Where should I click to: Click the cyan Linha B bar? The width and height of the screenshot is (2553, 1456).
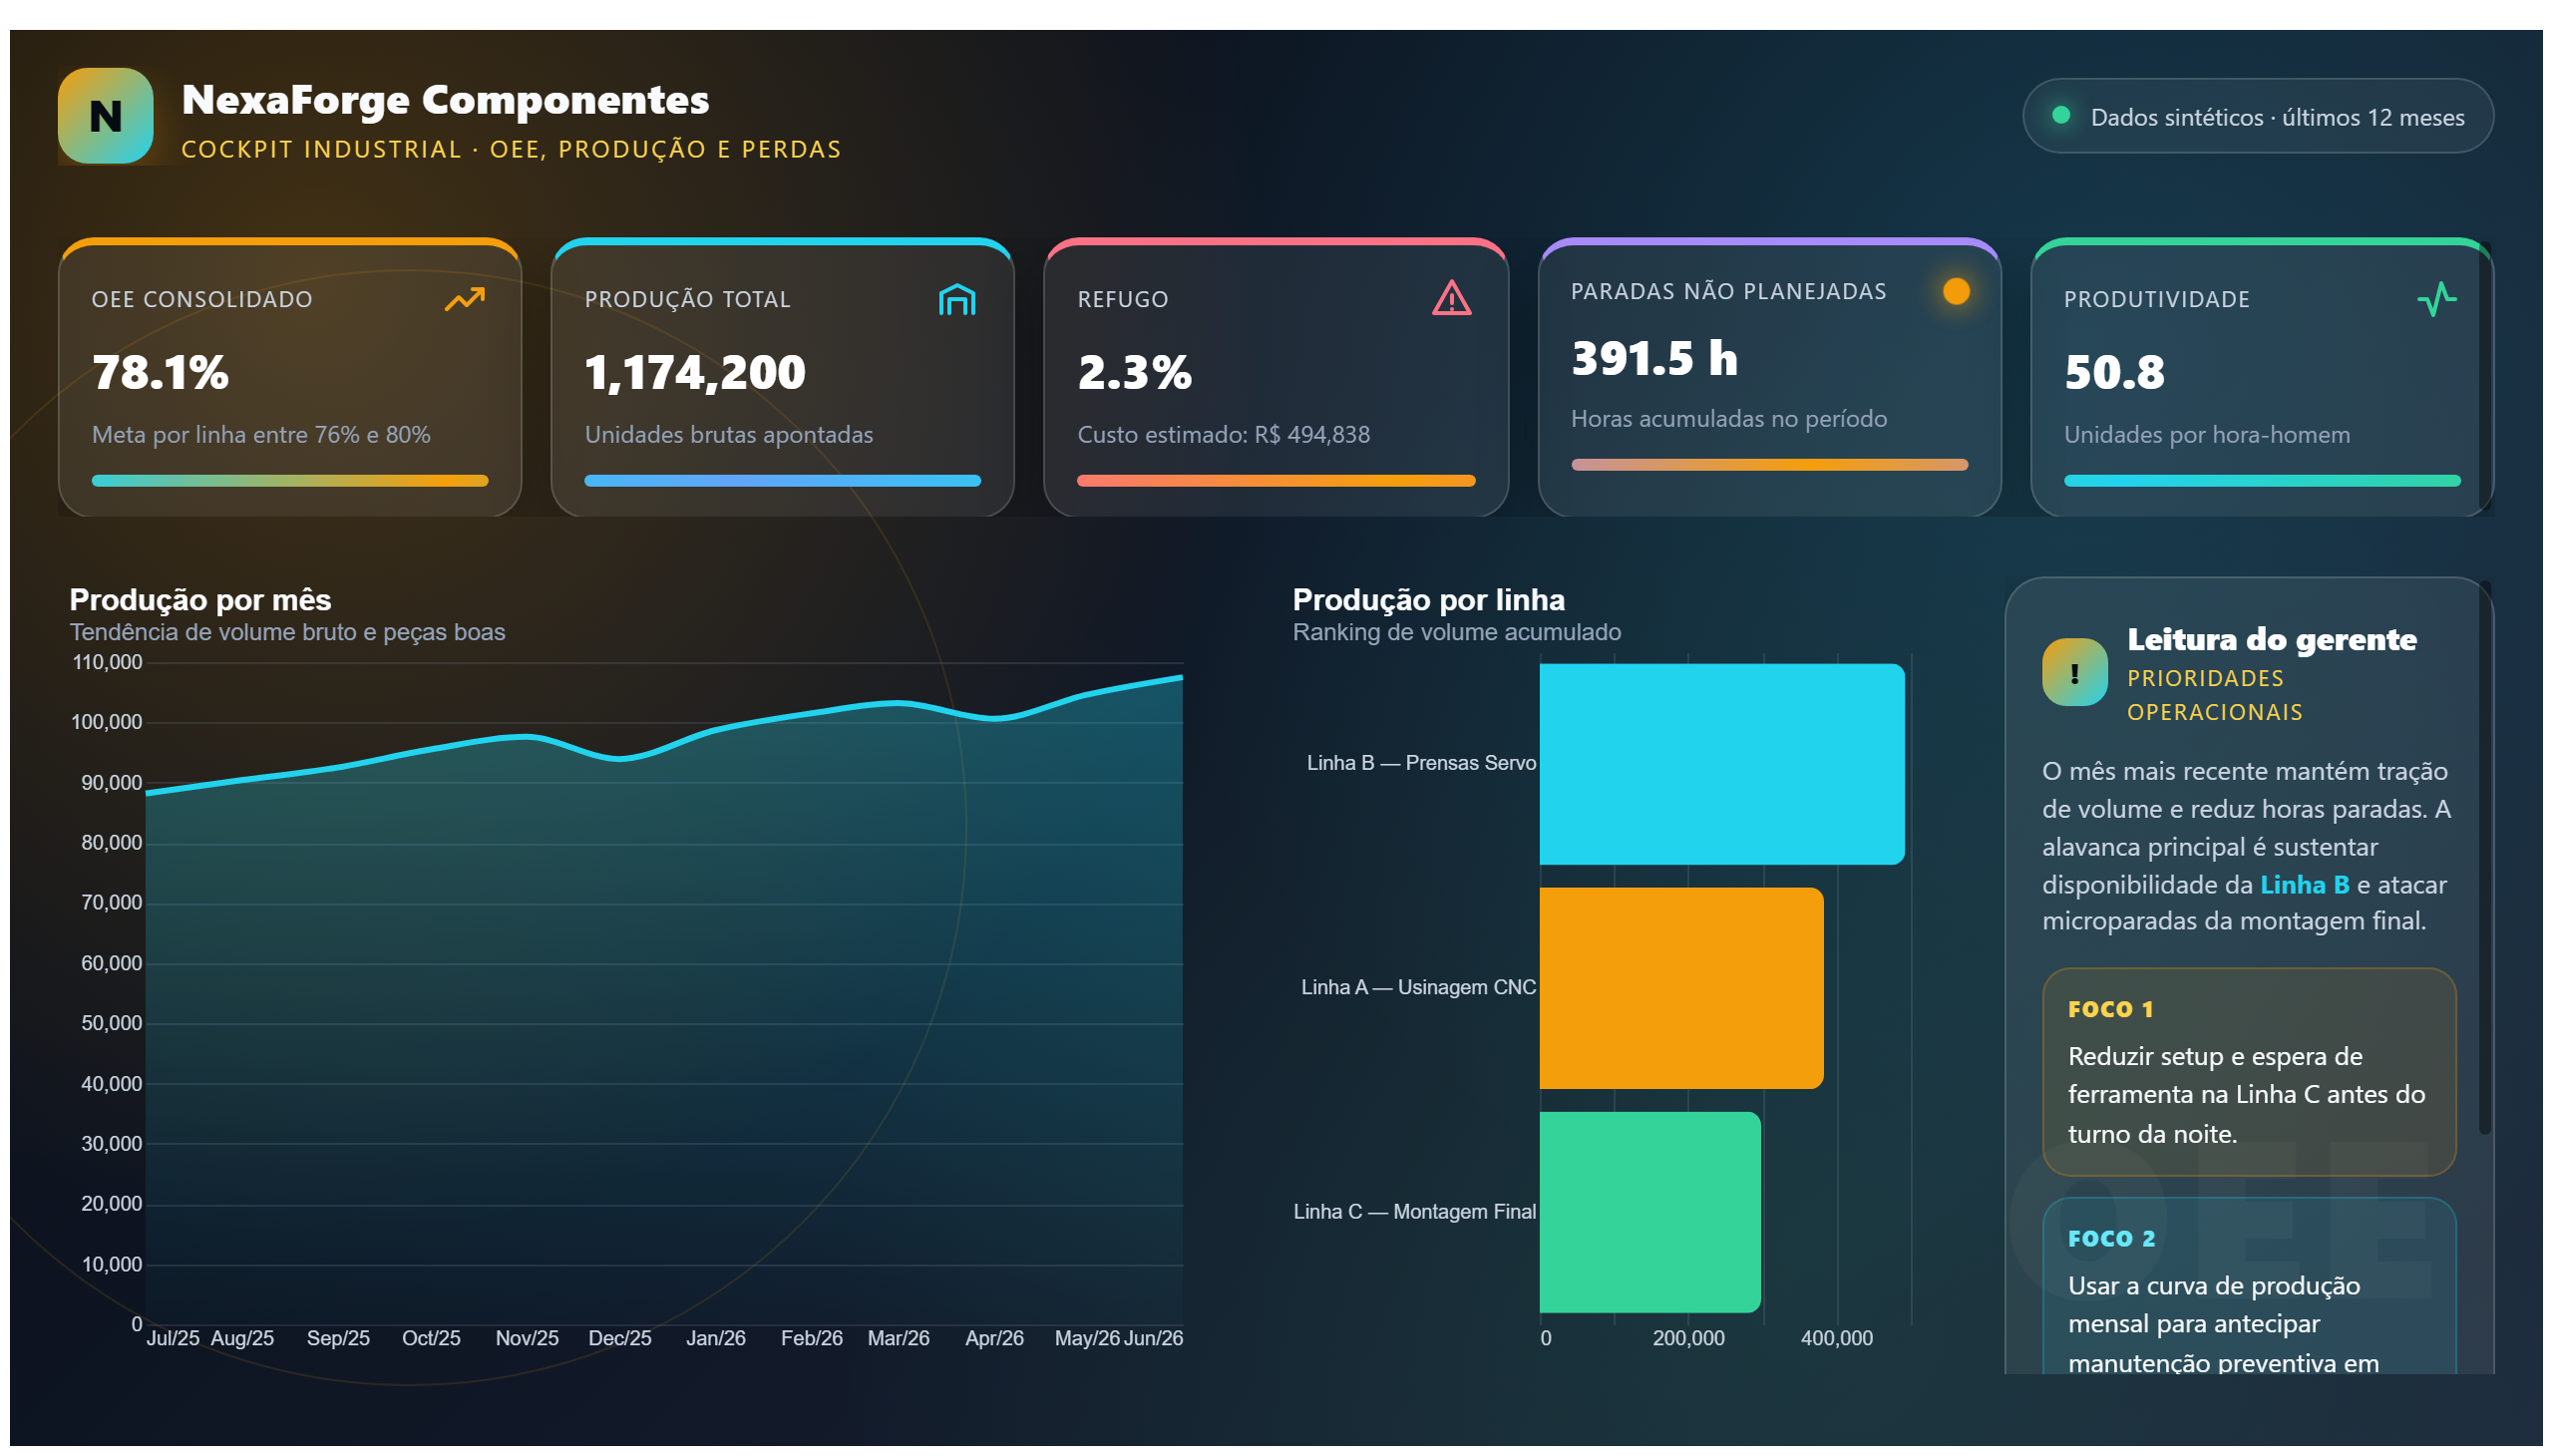point(1721,764)
